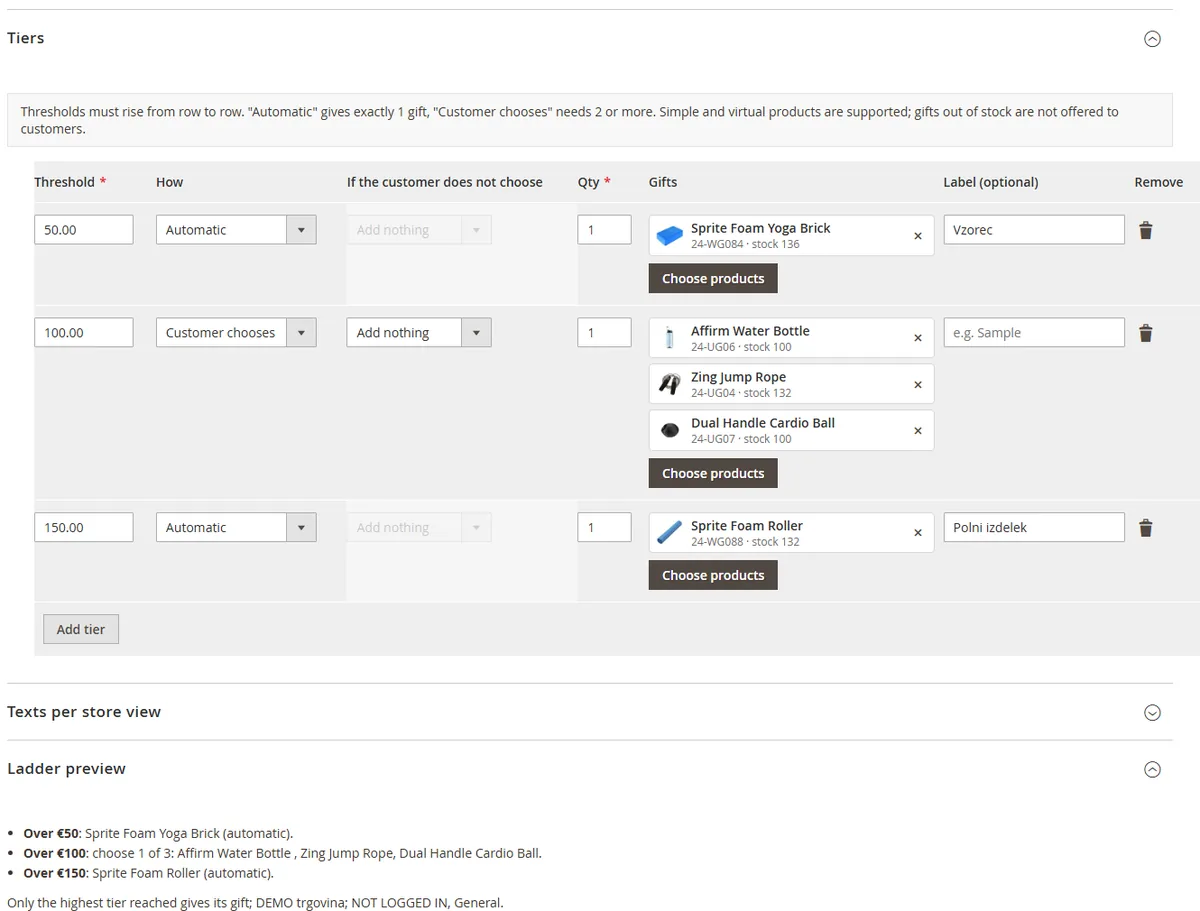This screenshot has height=911, width=1200.
Task: Delete the 100.00 threshold tier row
Action: point(1146,333)
